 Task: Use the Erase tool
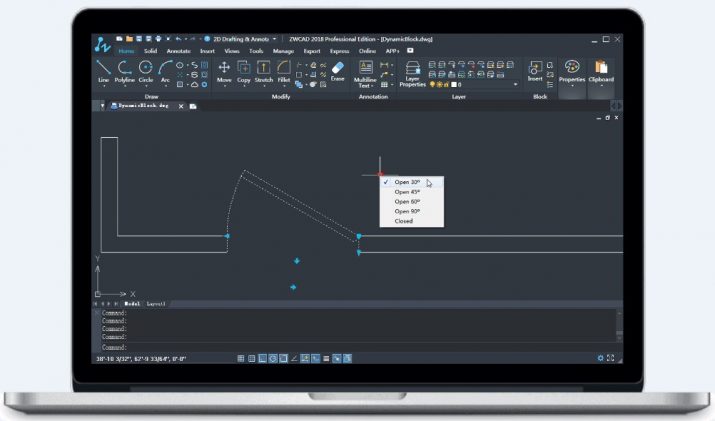337,70
